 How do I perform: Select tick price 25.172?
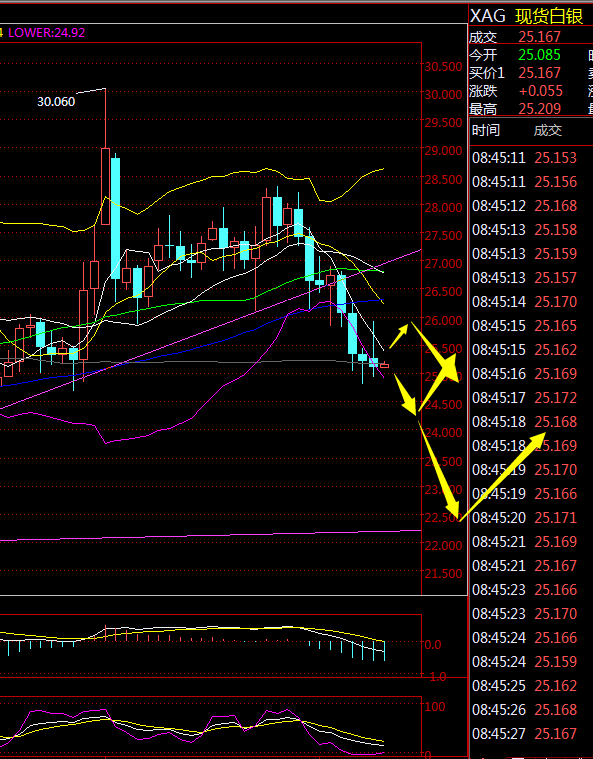tap(556, 398)
